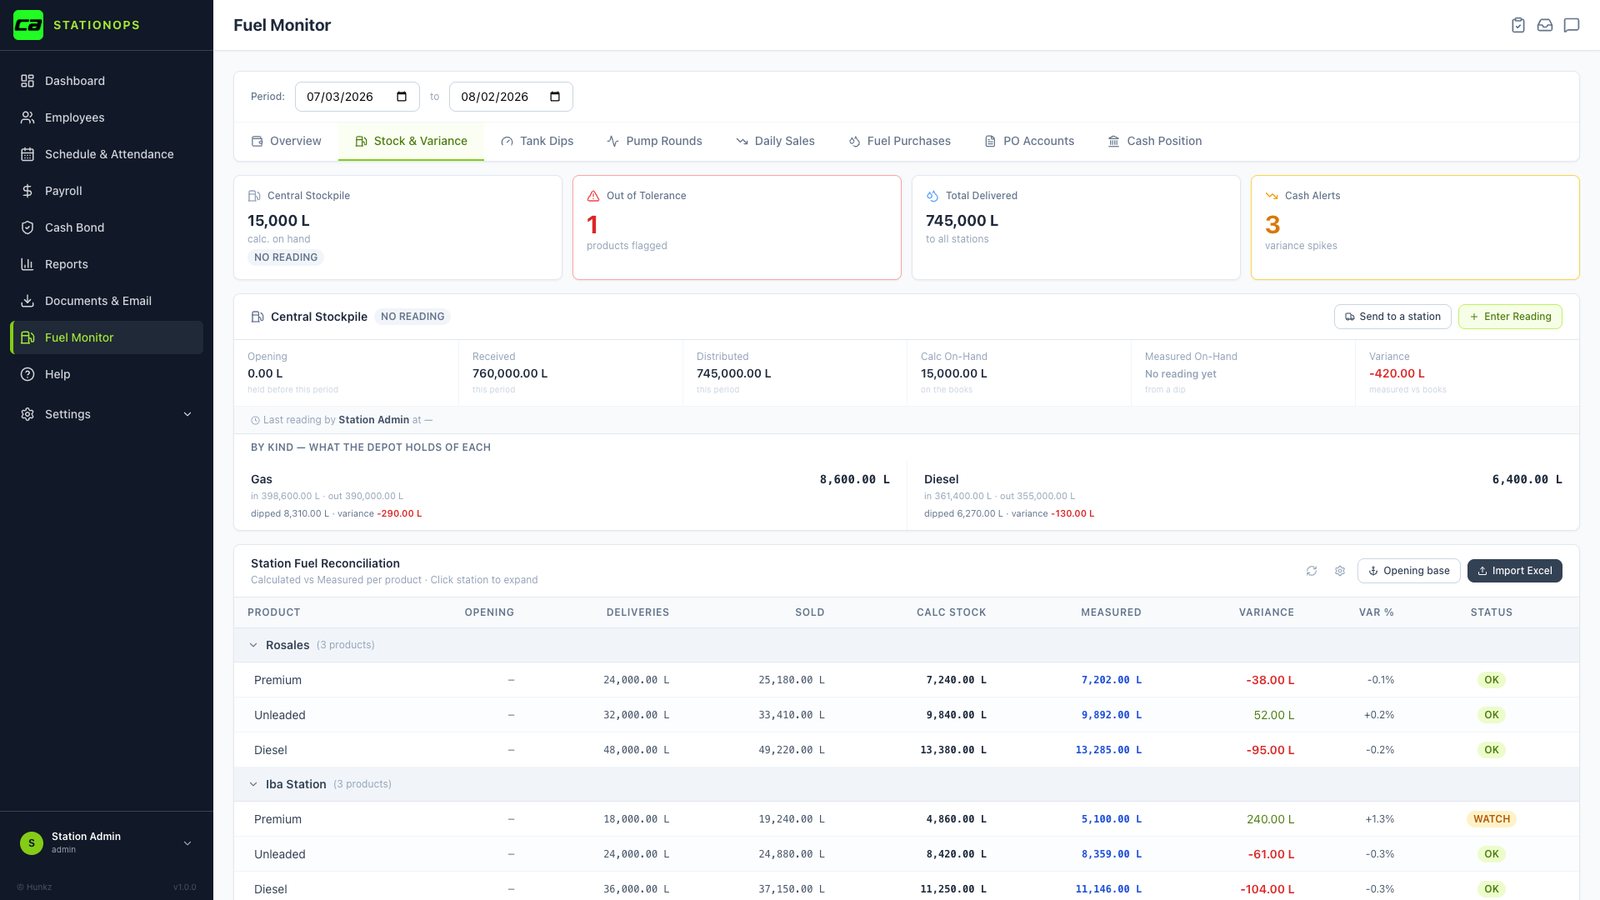This screenshot has width=1600, height=900.
Task: Click the Employees people icon in sidebar
Action: (x=28, y=118)
